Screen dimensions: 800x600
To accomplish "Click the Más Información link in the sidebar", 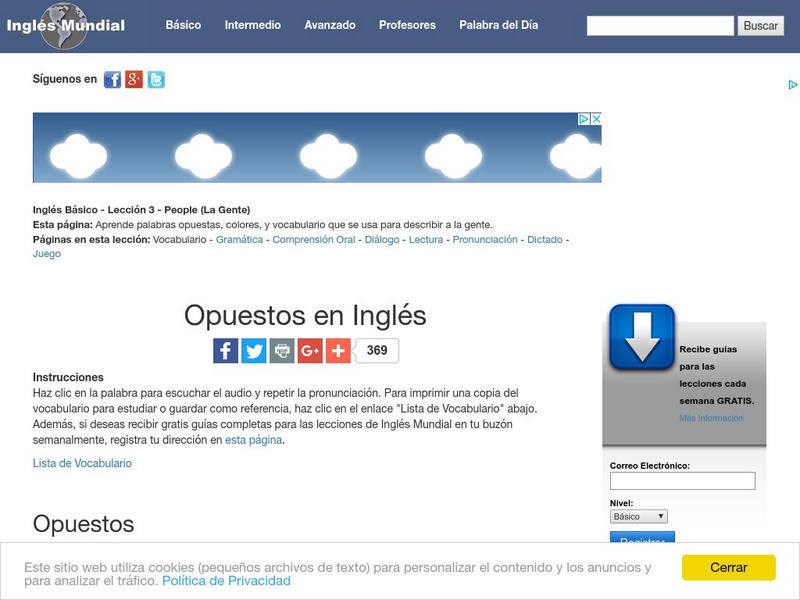I will coord(711,418).
